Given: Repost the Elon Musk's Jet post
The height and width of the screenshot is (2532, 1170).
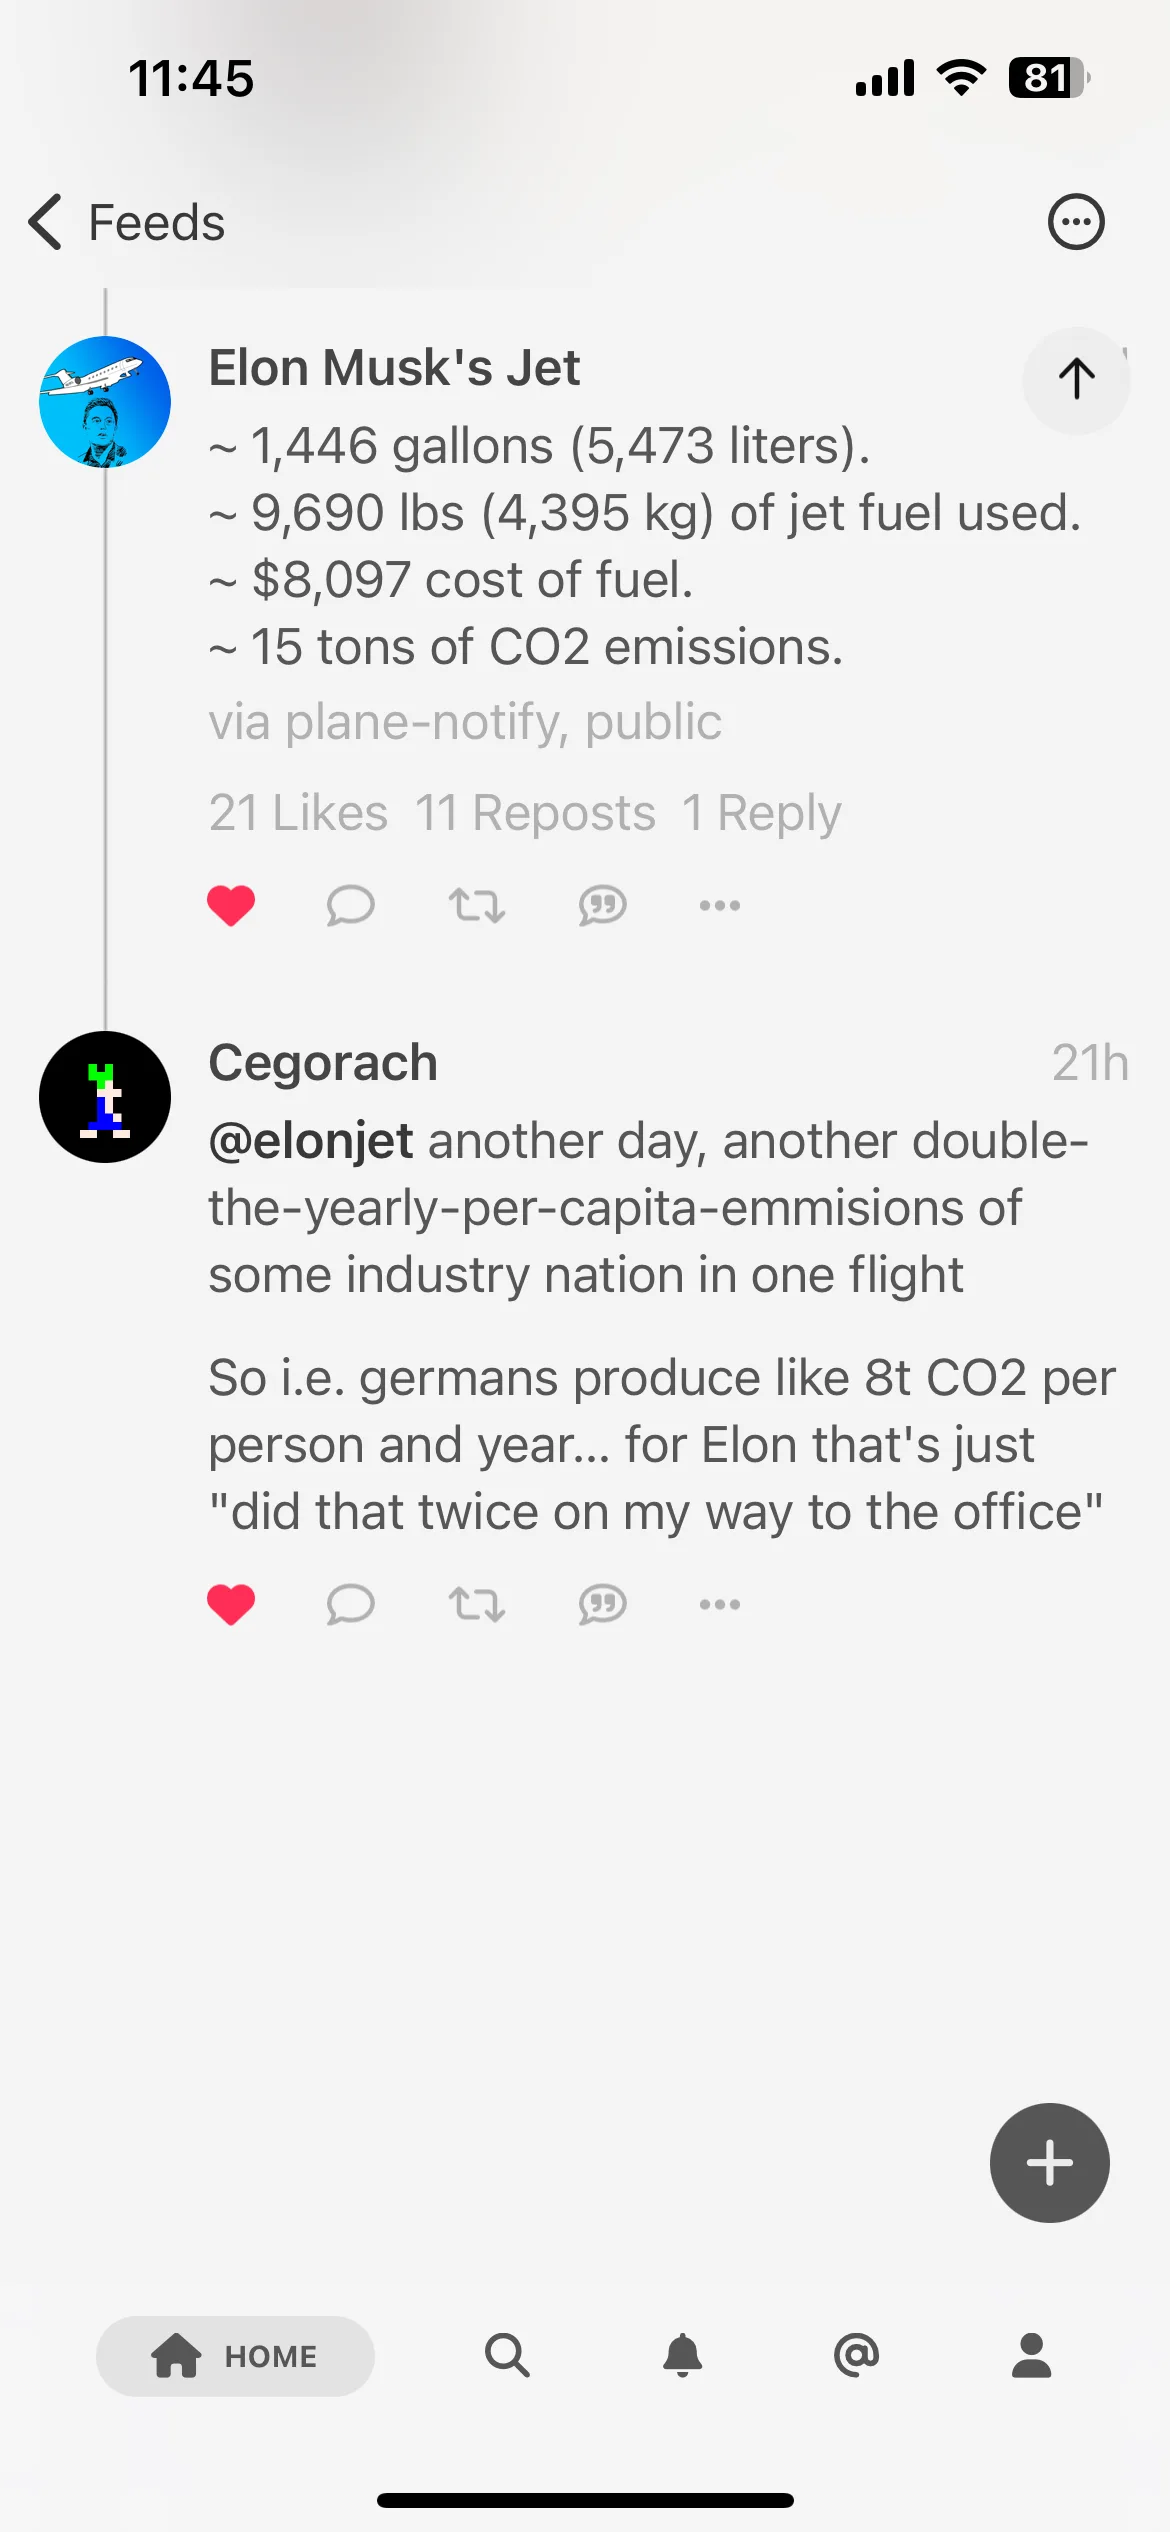Looking at the screenshot, I should pos(476,906).
